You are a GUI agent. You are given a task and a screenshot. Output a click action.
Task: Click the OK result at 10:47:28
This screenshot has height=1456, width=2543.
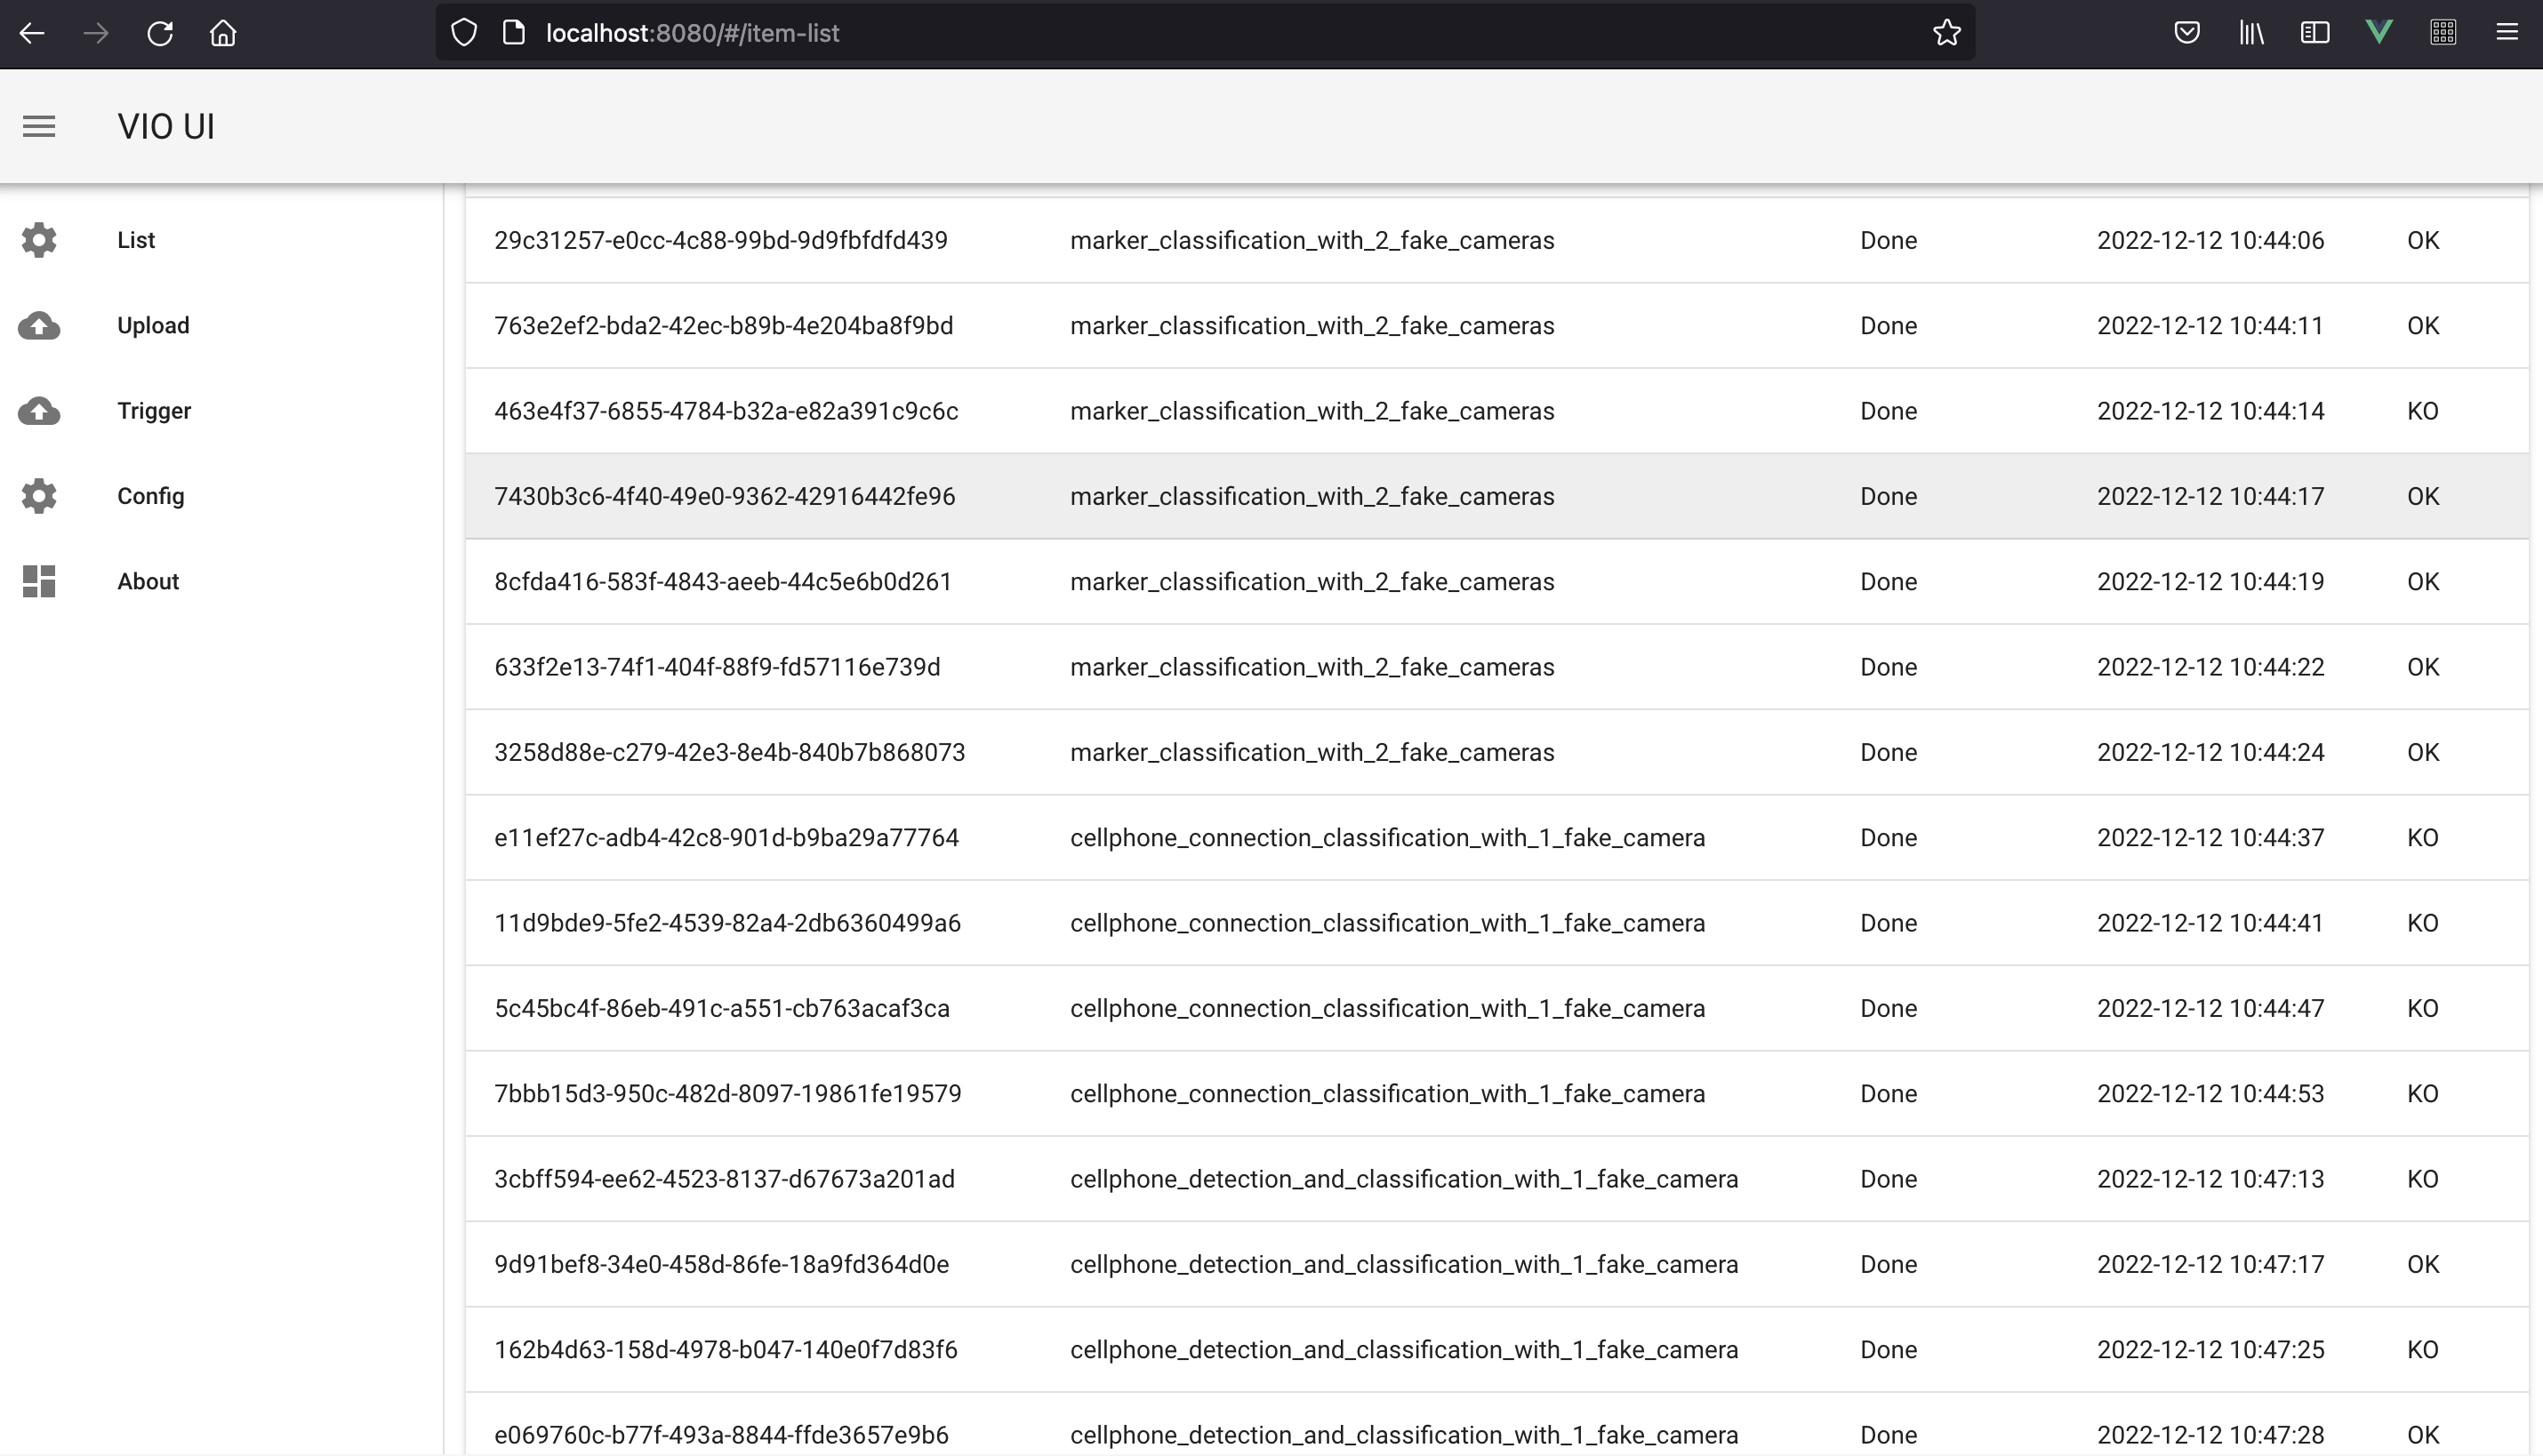coord(2422,1435)
